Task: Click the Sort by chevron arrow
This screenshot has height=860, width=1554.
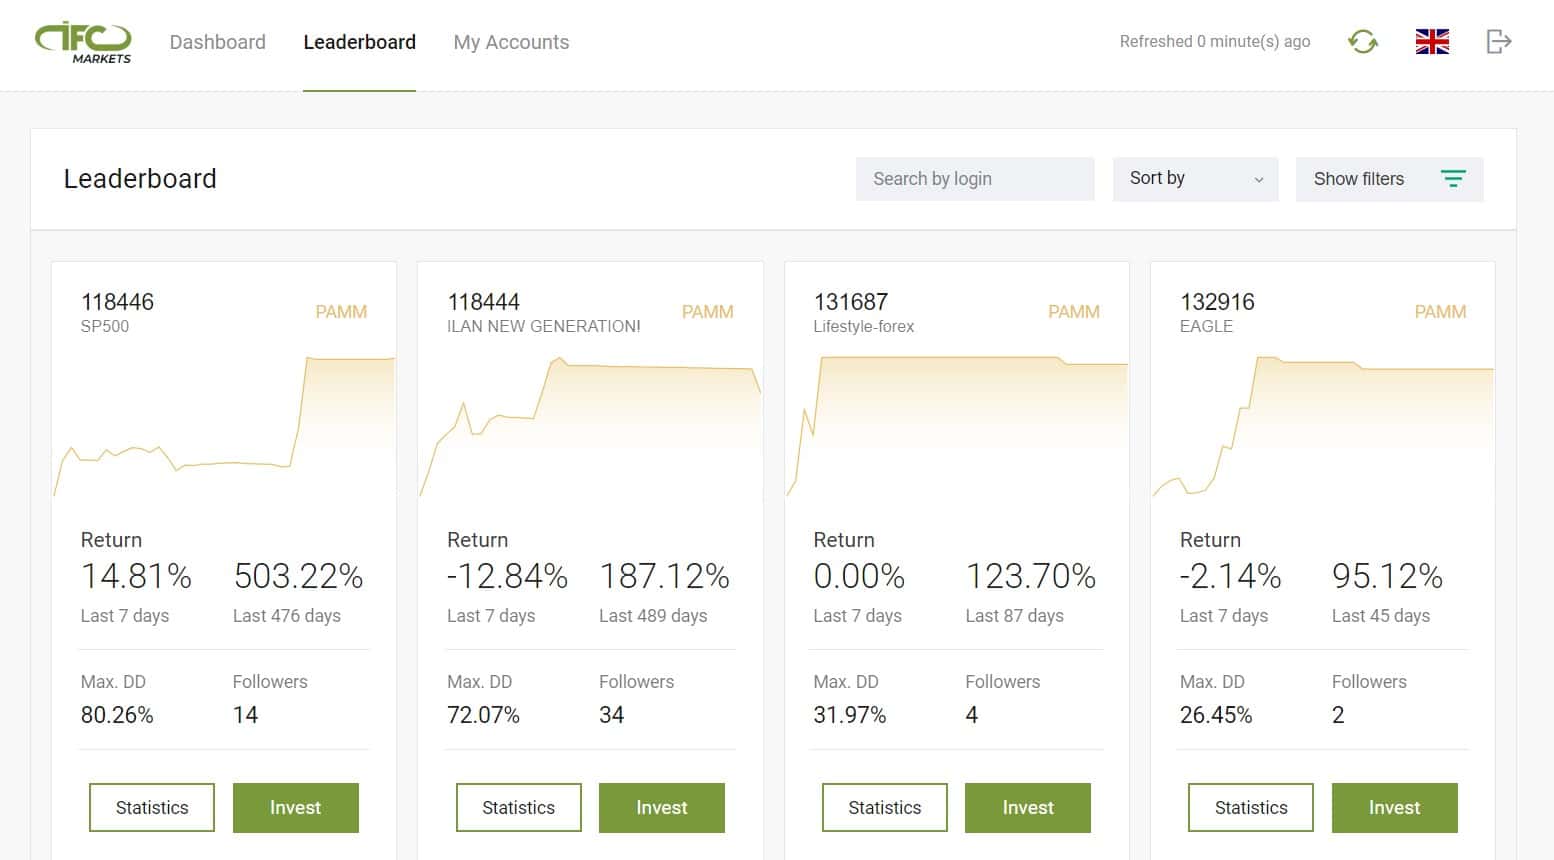Action: click(1259, 180)
